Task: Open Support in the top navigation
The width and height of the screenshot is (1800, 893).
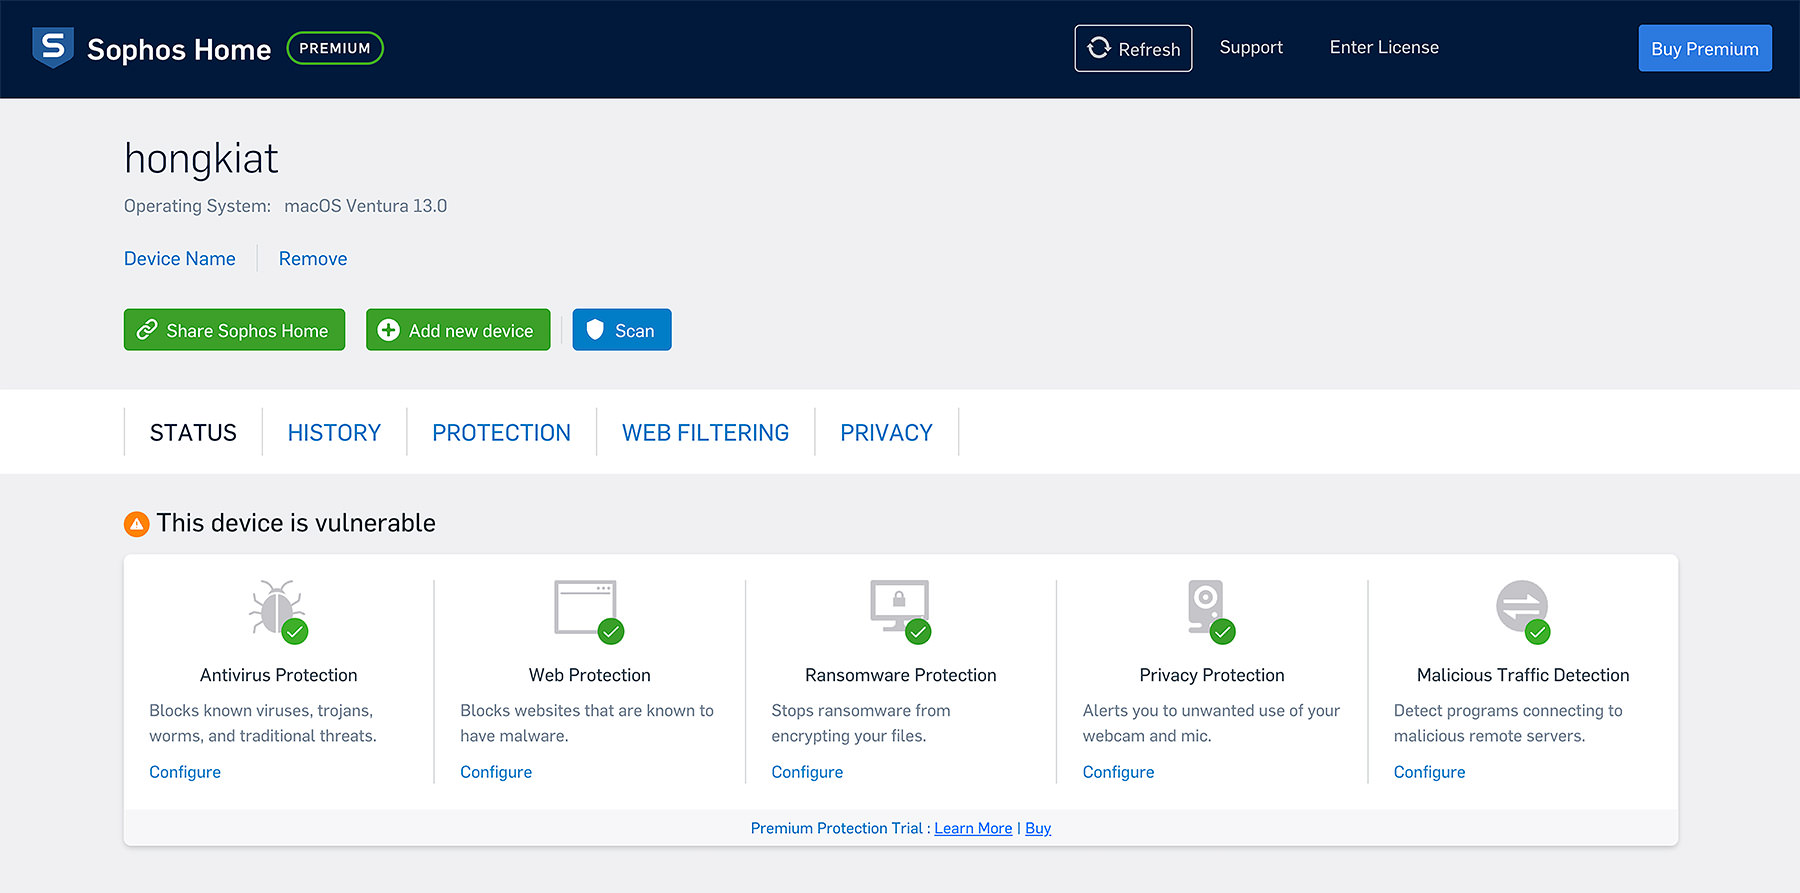Action: coord(1251,47)
